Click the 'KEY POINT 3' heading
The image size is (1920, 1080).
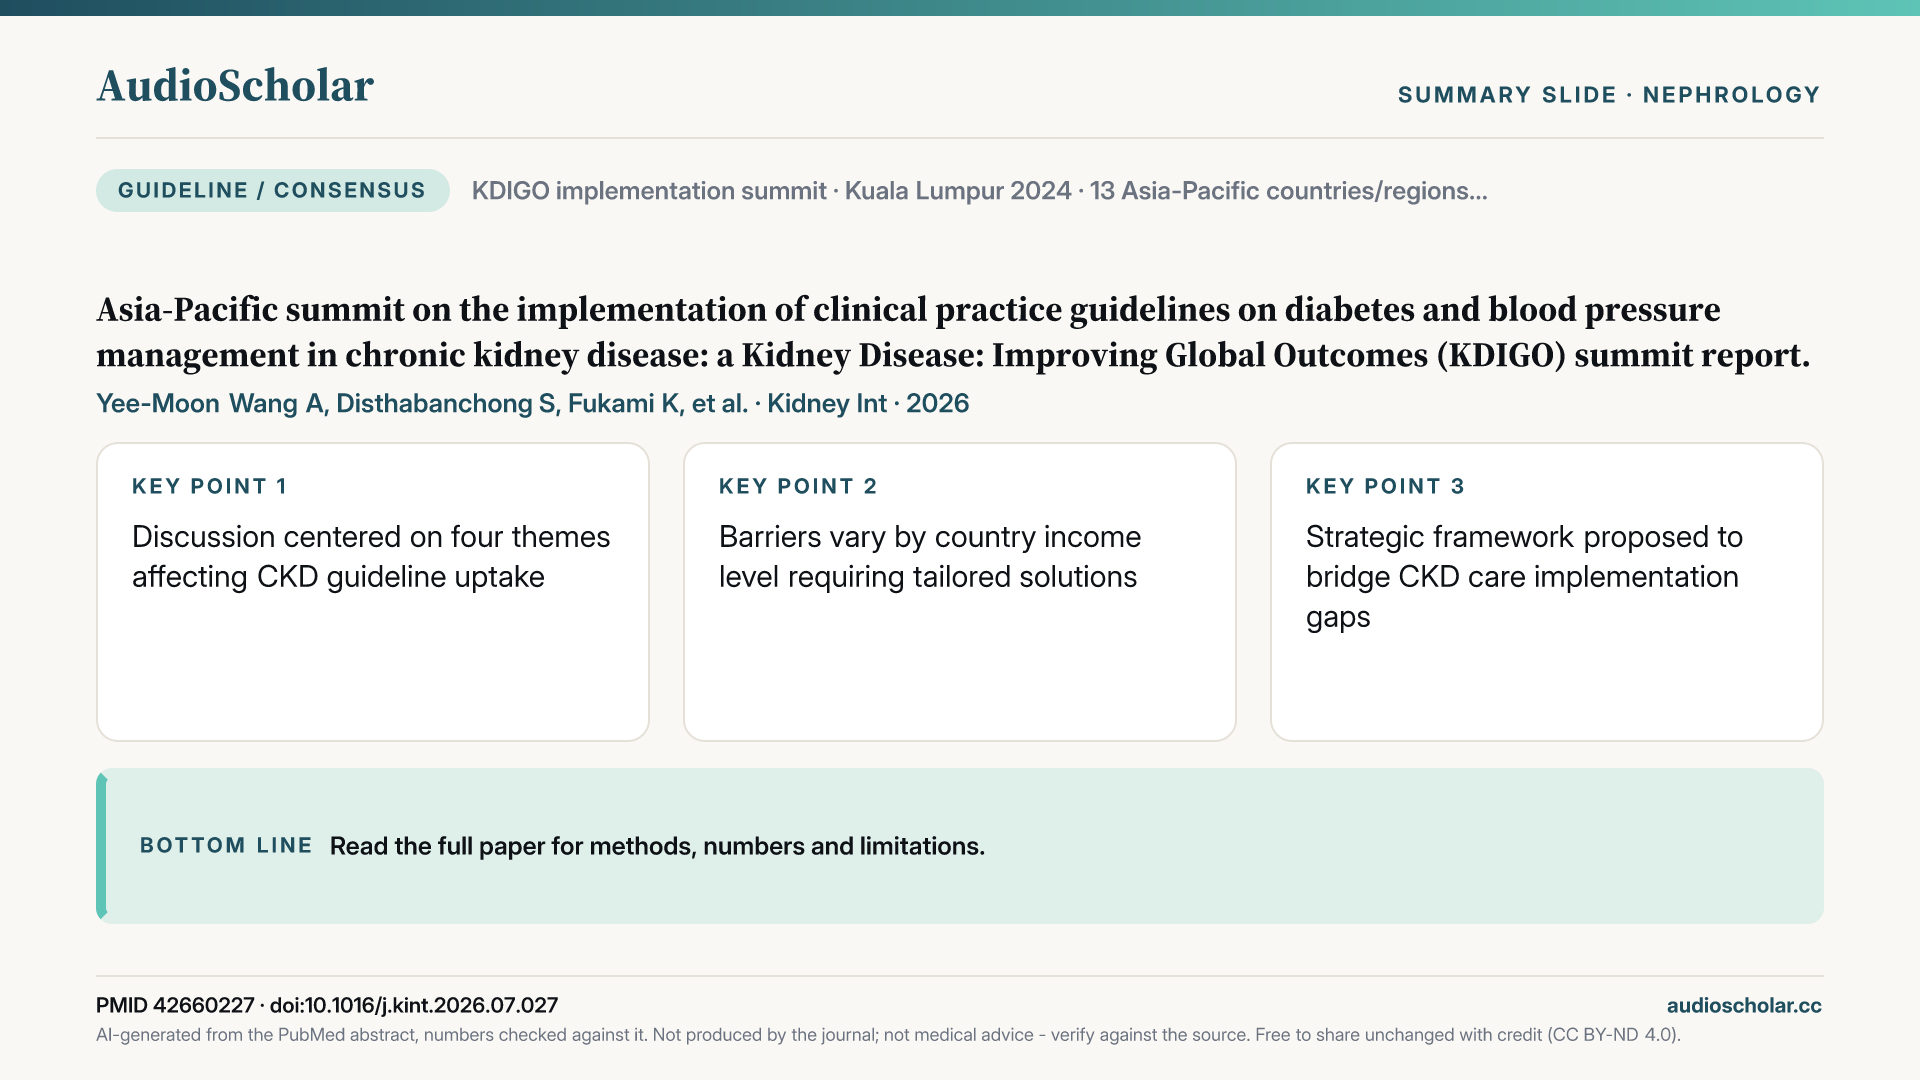tap(1385, 486)
